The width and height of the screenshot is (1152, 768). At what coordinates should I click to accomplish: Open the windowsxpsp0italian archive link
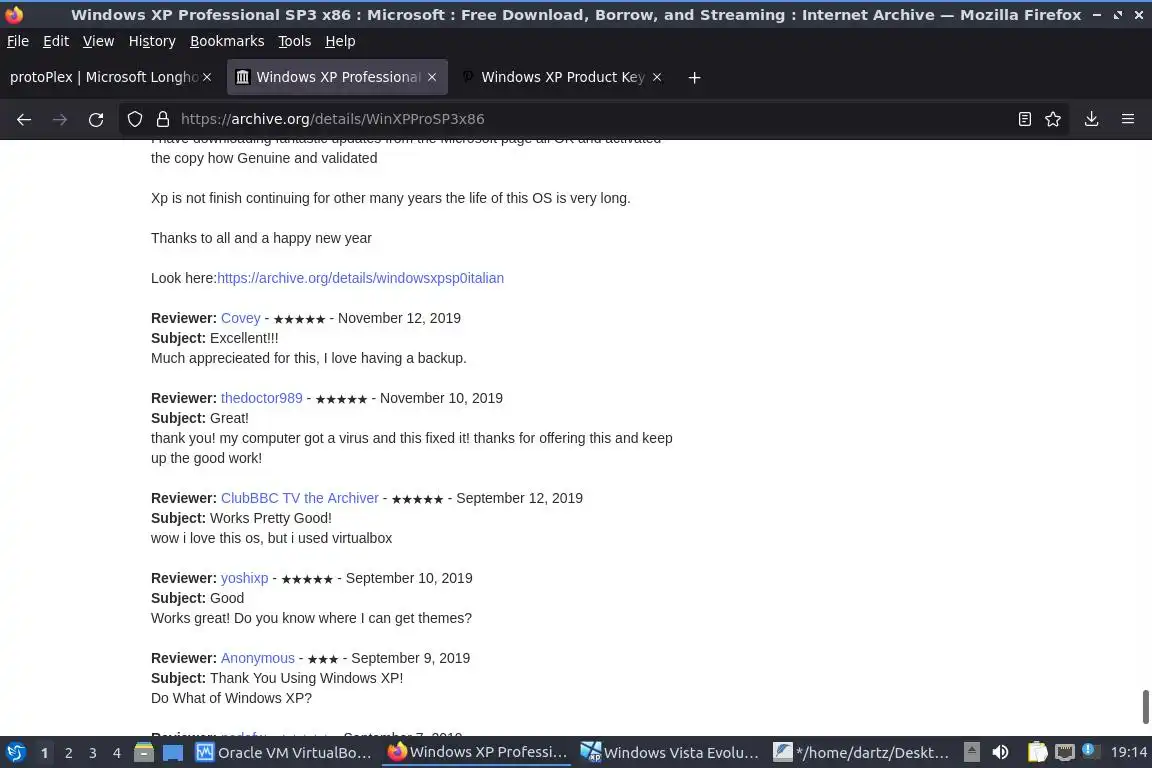pyautogui.click(x=360, y=278)
